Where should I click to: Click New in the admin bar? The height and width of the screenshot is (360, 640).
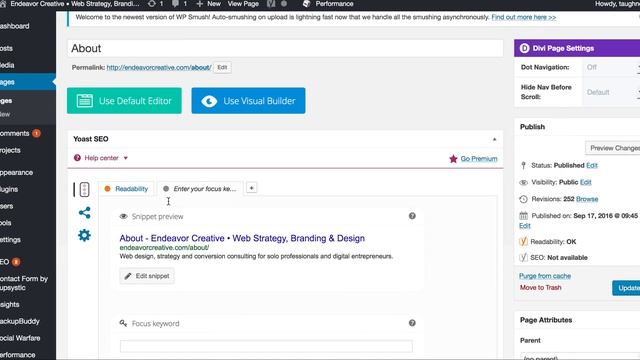(209, 4)
